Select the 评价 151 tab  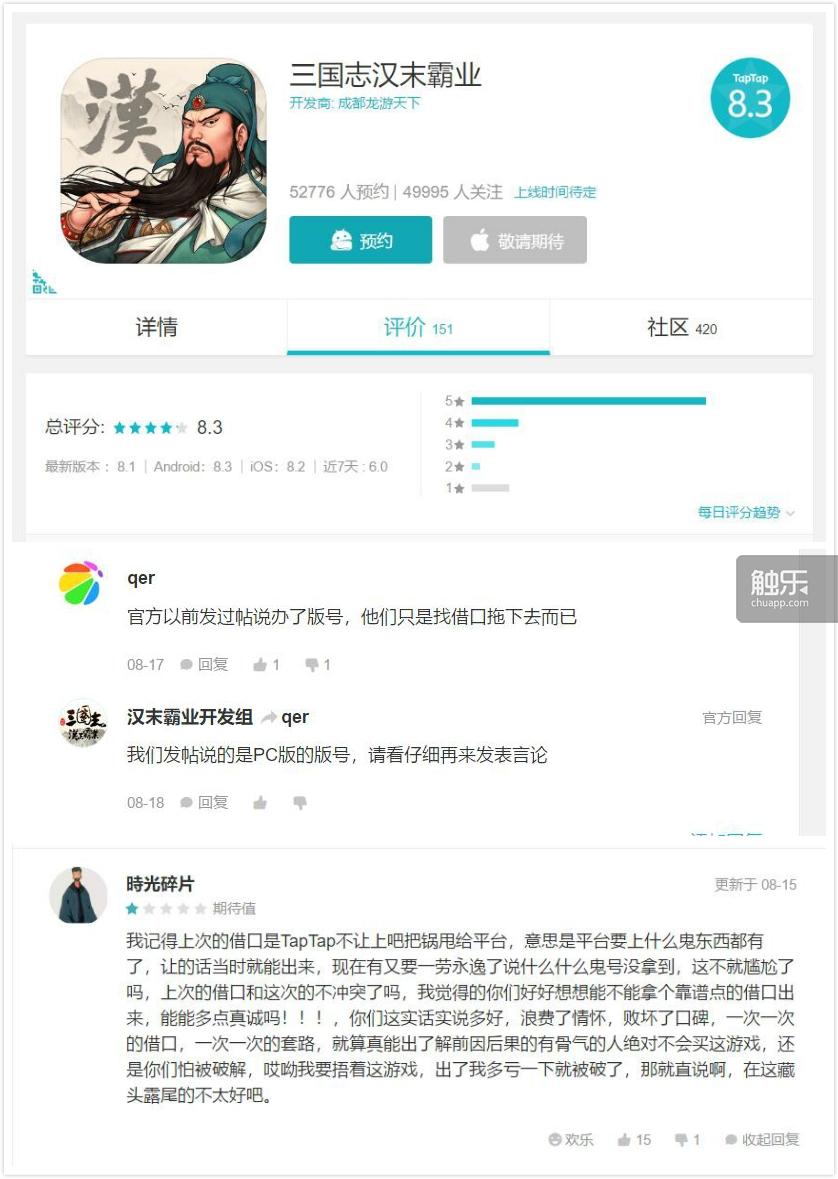[418, 327]
